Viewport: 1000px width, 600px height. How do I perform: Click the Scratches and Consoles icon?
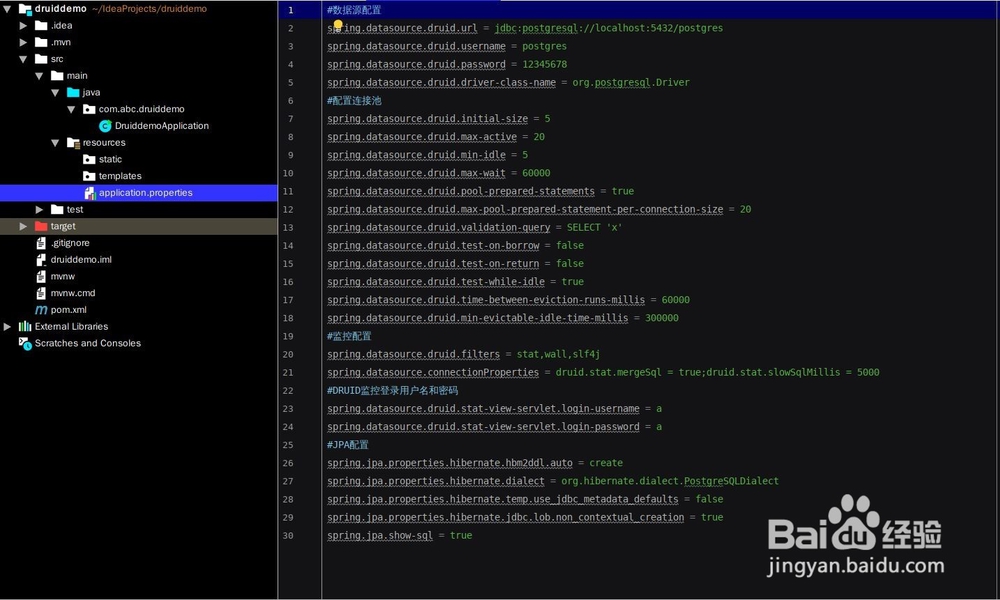(x=25, y=343)
